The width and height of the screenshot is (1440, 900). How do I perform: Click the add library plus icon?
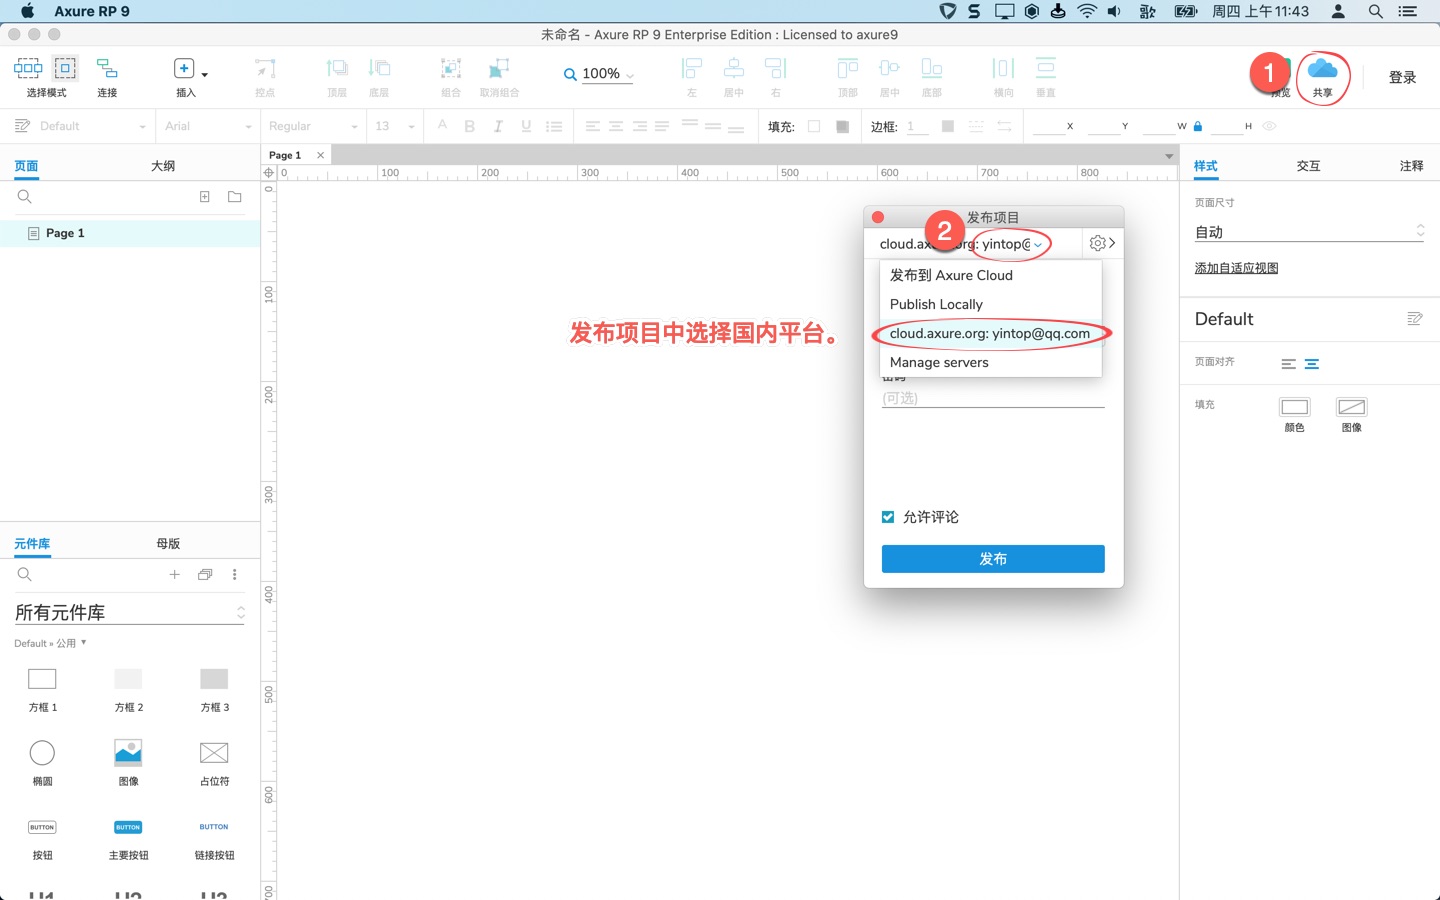pos(174,574)
